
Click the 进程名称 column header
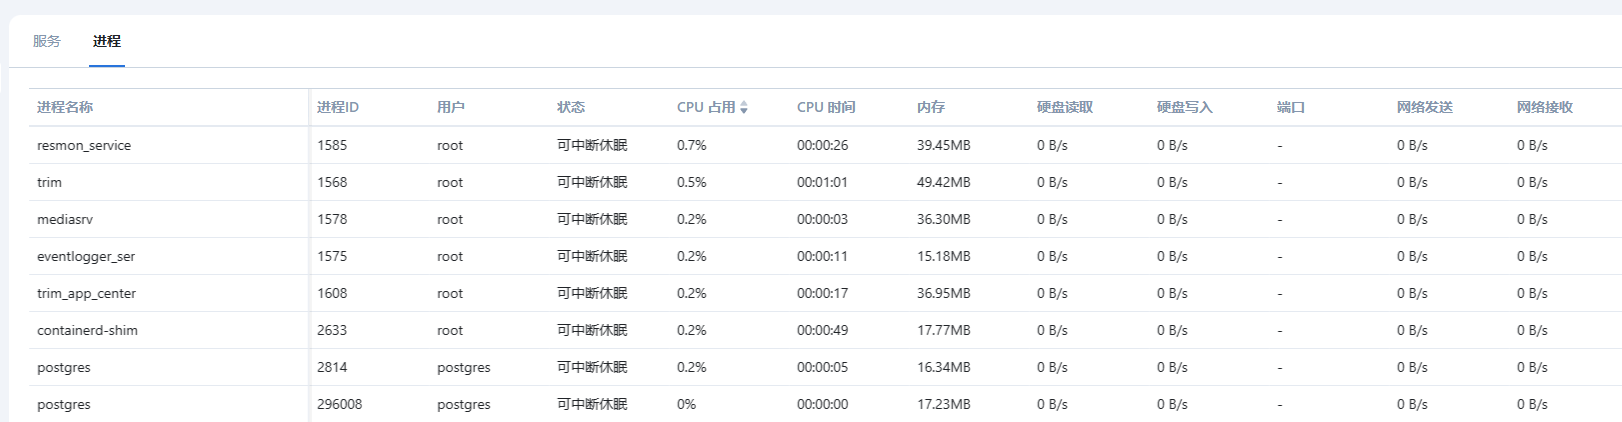coord(65,108)
